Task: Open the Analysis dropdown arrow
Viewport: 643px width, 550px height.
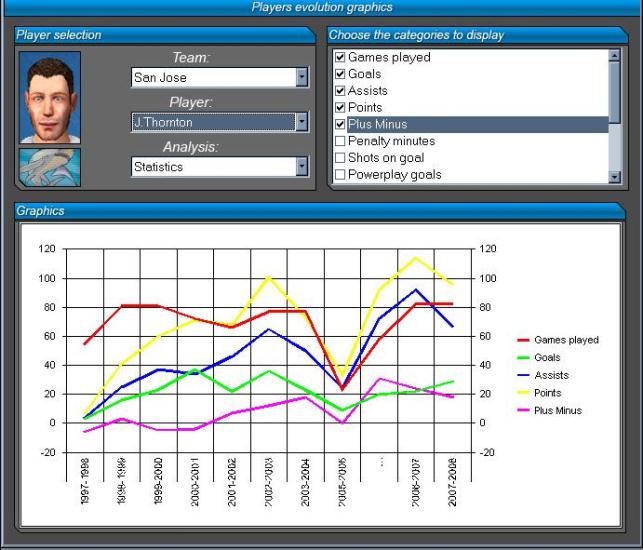Action: point(302,167)
